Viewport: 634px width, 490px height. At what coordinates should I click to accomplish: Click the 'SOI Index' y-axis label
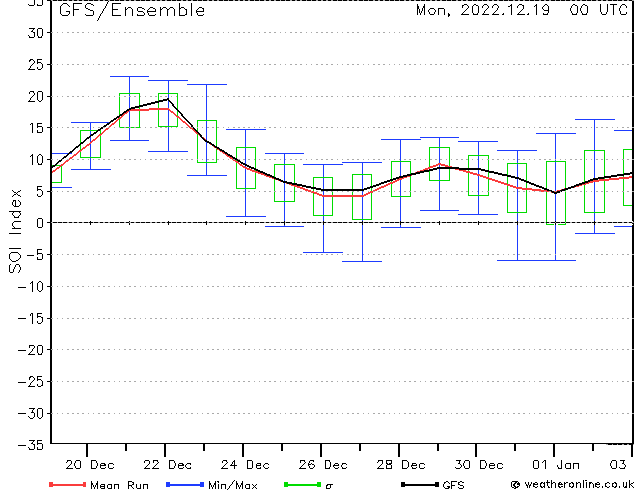[15, 231]
